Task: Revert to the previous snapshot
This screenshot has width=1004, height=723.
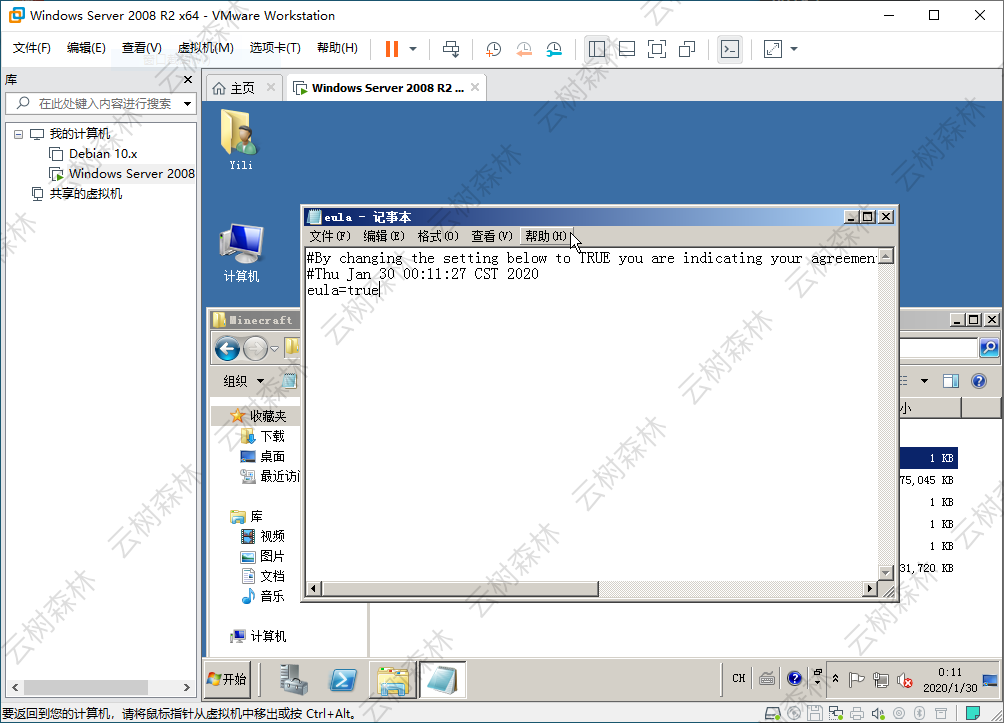Action: (524, 49)
